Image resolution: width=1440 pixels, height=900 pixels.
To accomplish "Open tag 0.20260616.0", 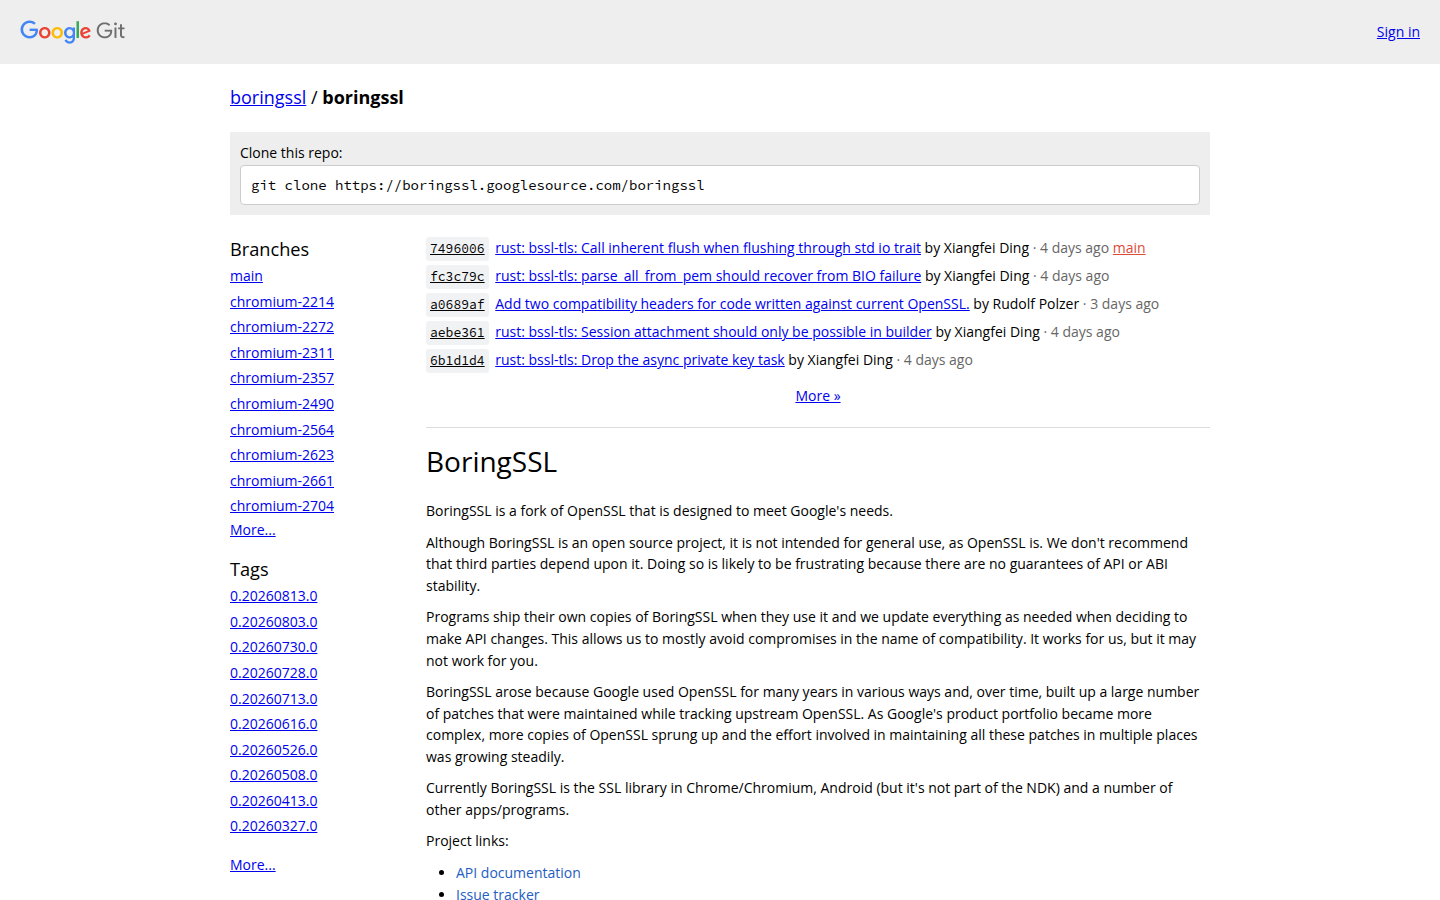I will click(x=274, y=724).
